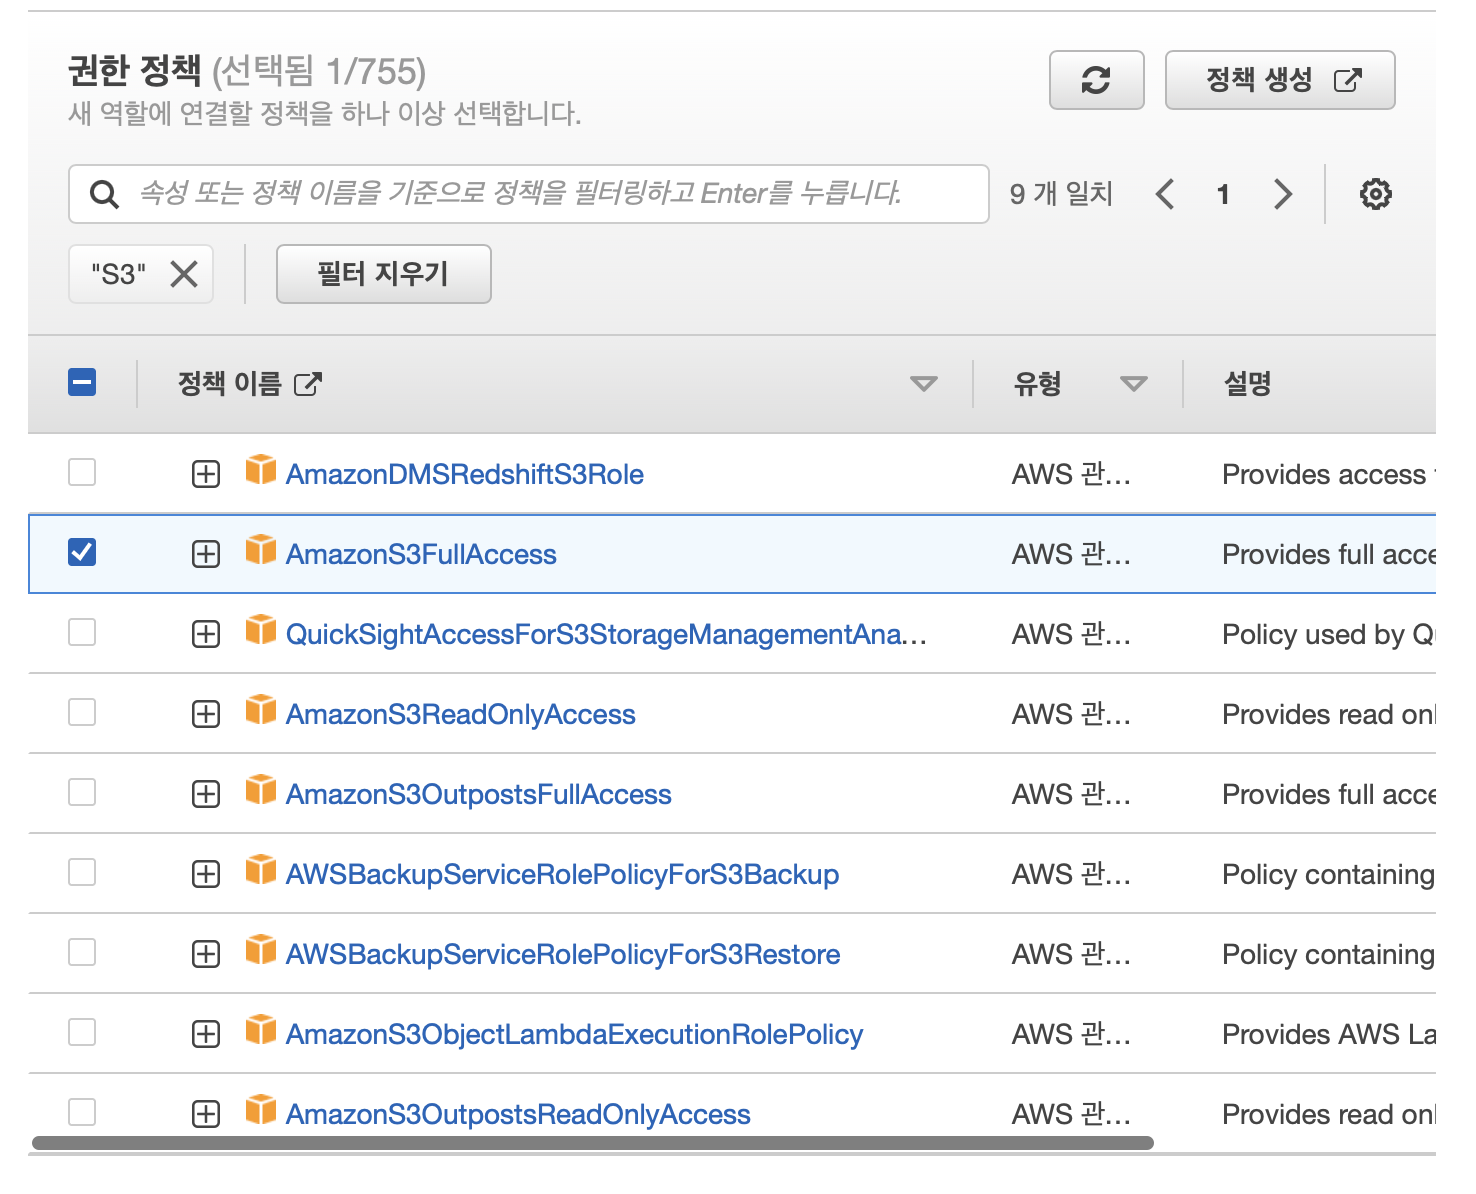Screen dimensions: 1476x1194
Task: Click the search magnifier icon
Action: [x=104, y=194]
